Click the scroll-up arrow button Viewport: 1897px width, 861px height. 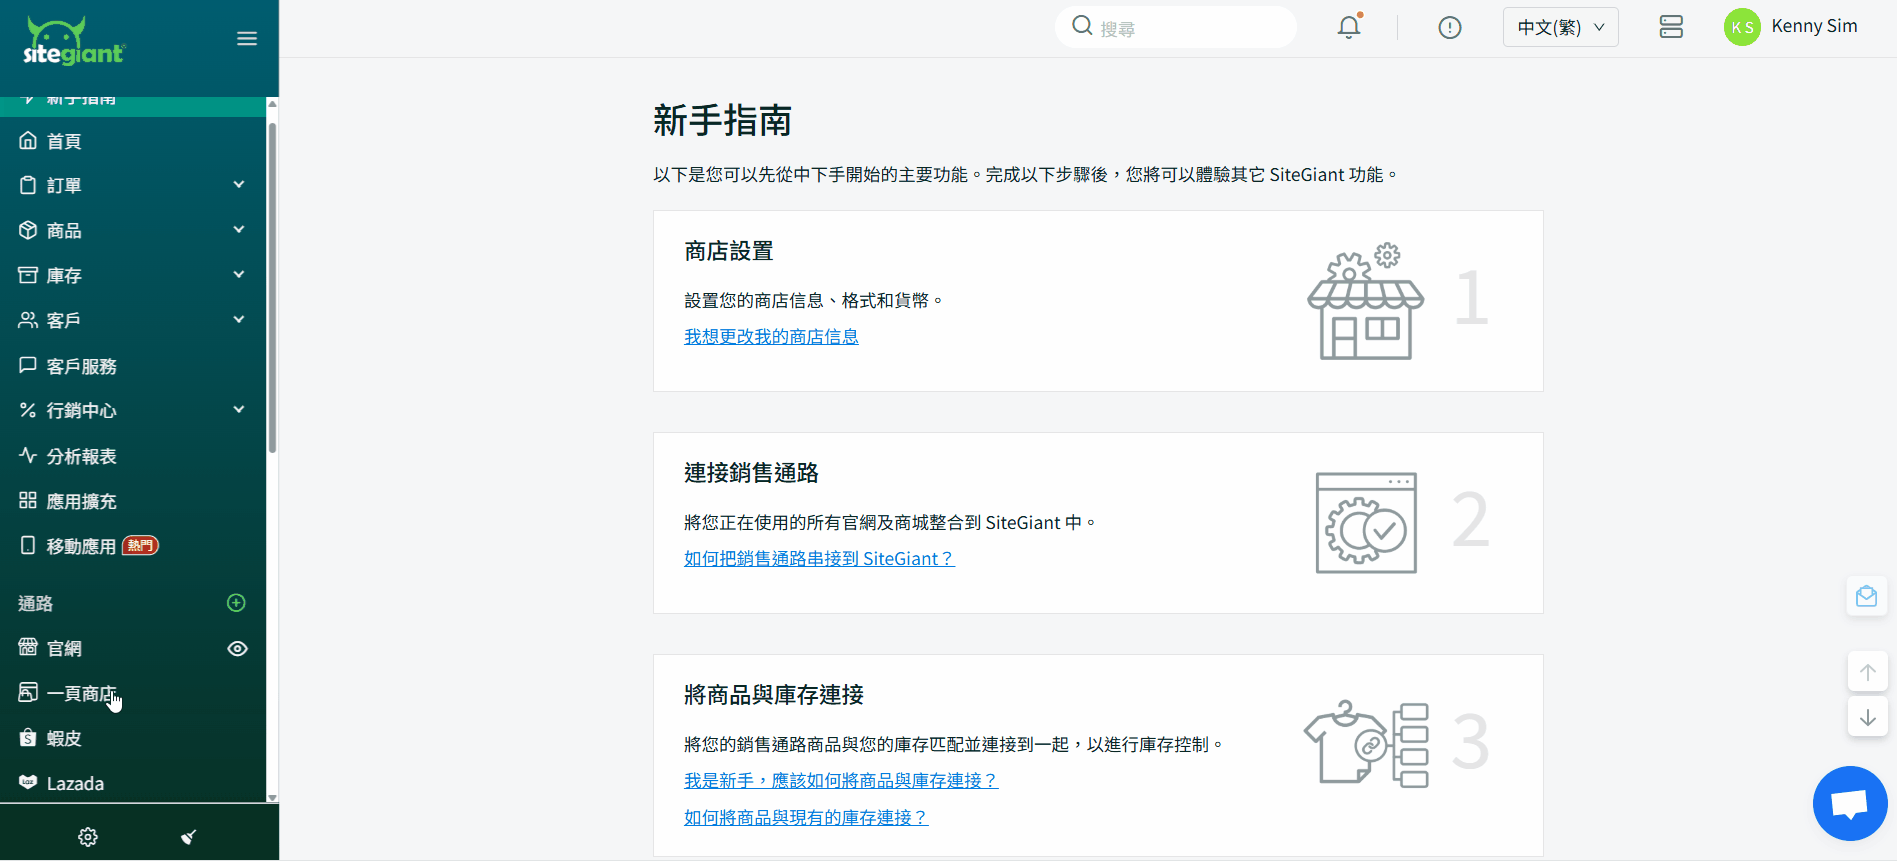[1867, 672]
